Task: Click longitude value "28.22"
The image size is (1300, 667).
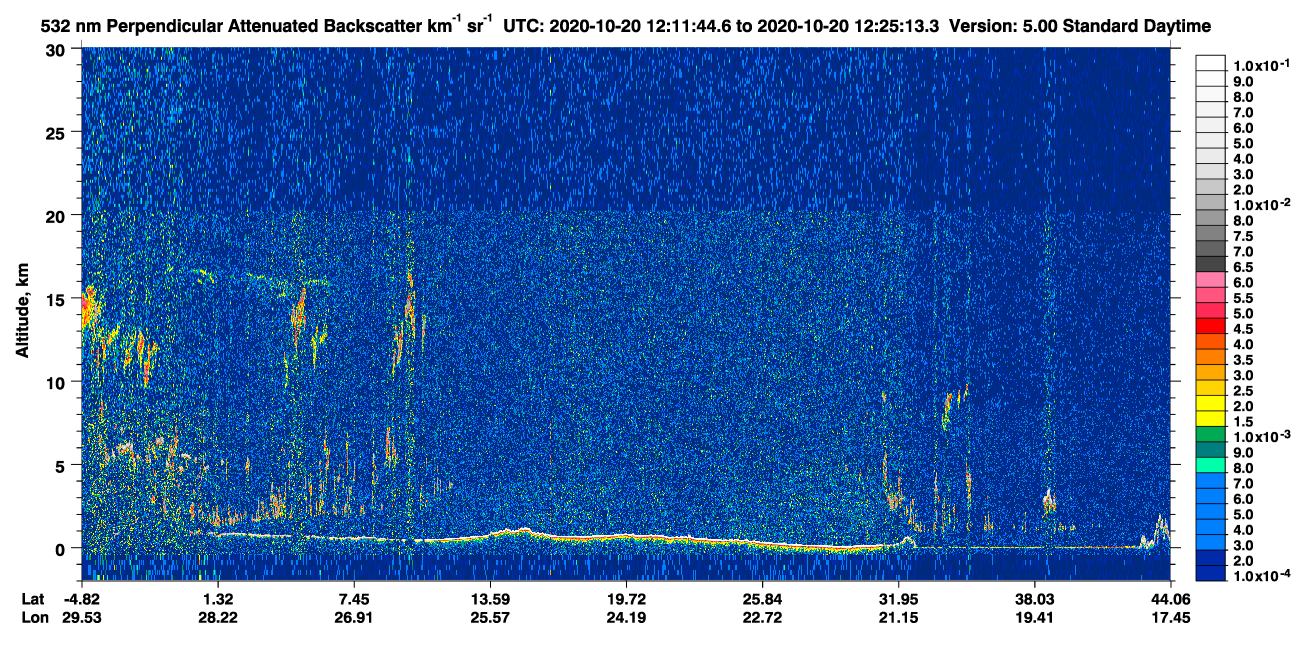Action: coord(218,618)
